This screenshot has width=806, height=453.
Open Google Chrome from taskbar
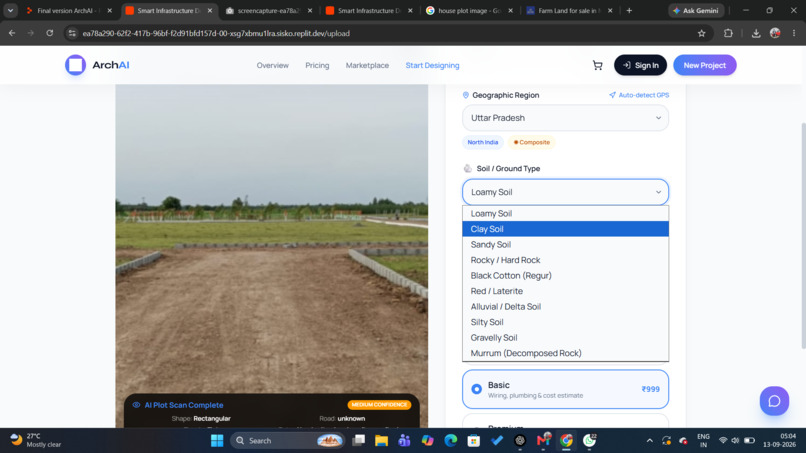point(566,441)
